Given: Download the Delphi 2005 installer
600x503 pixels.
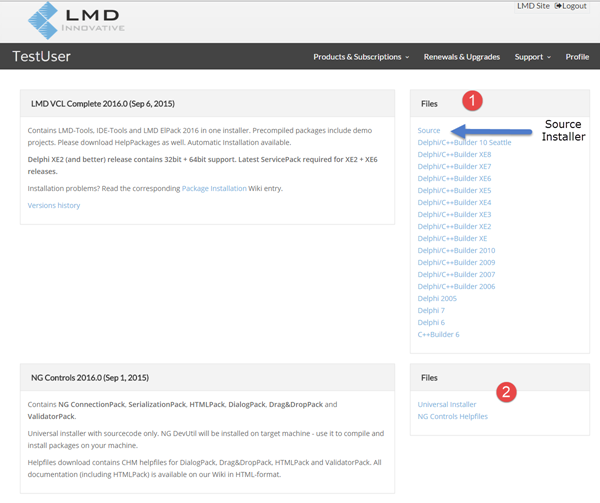Looking at the screenshot, I should pos(437,298).
